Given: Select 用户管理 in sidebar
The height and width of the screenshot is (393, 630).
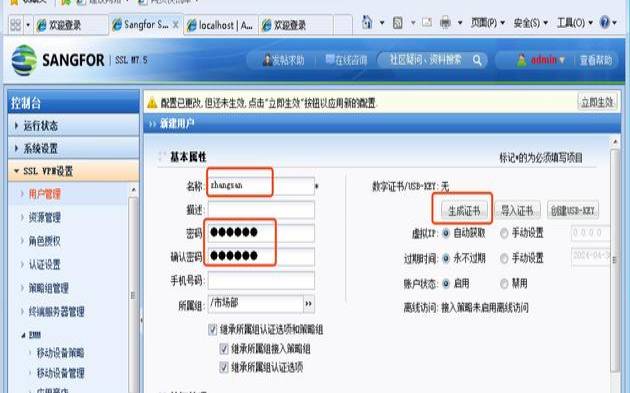Looking at the screenshot, I should [x=45, y=194].
